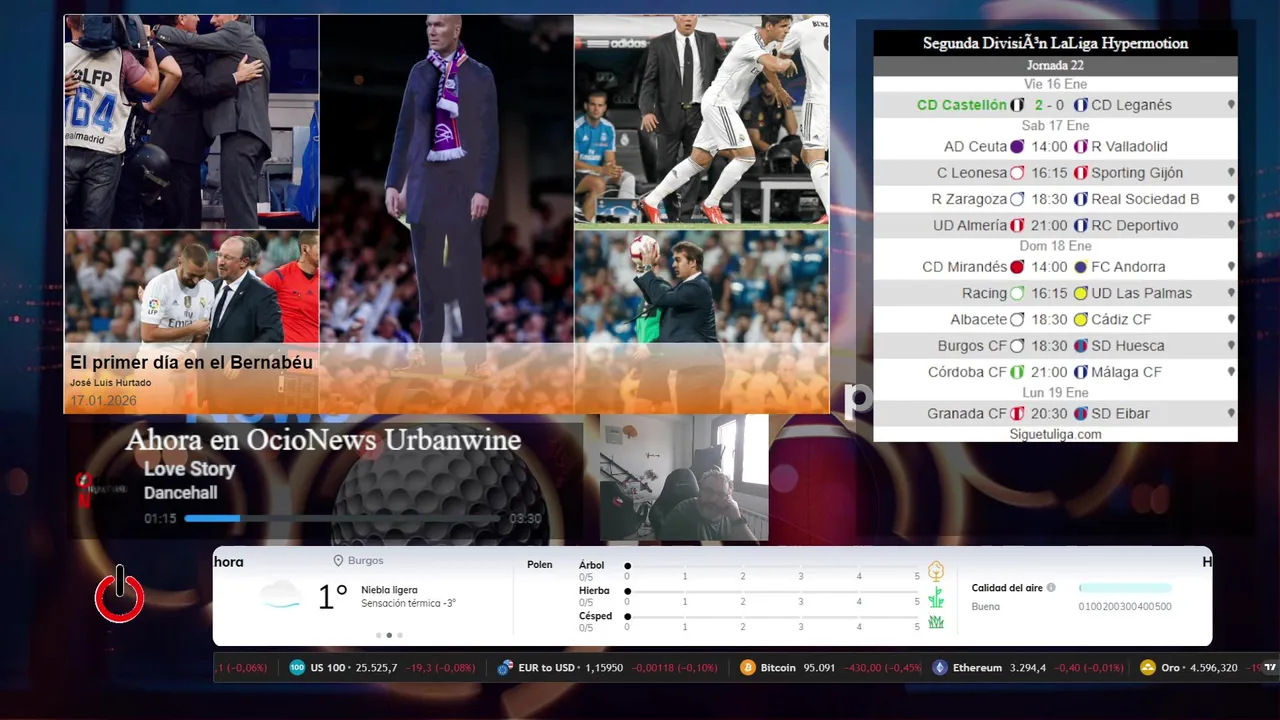Click the CD Leganés crest
The width and height of the screenshot is (1280, 720).
click(1081, 105)
